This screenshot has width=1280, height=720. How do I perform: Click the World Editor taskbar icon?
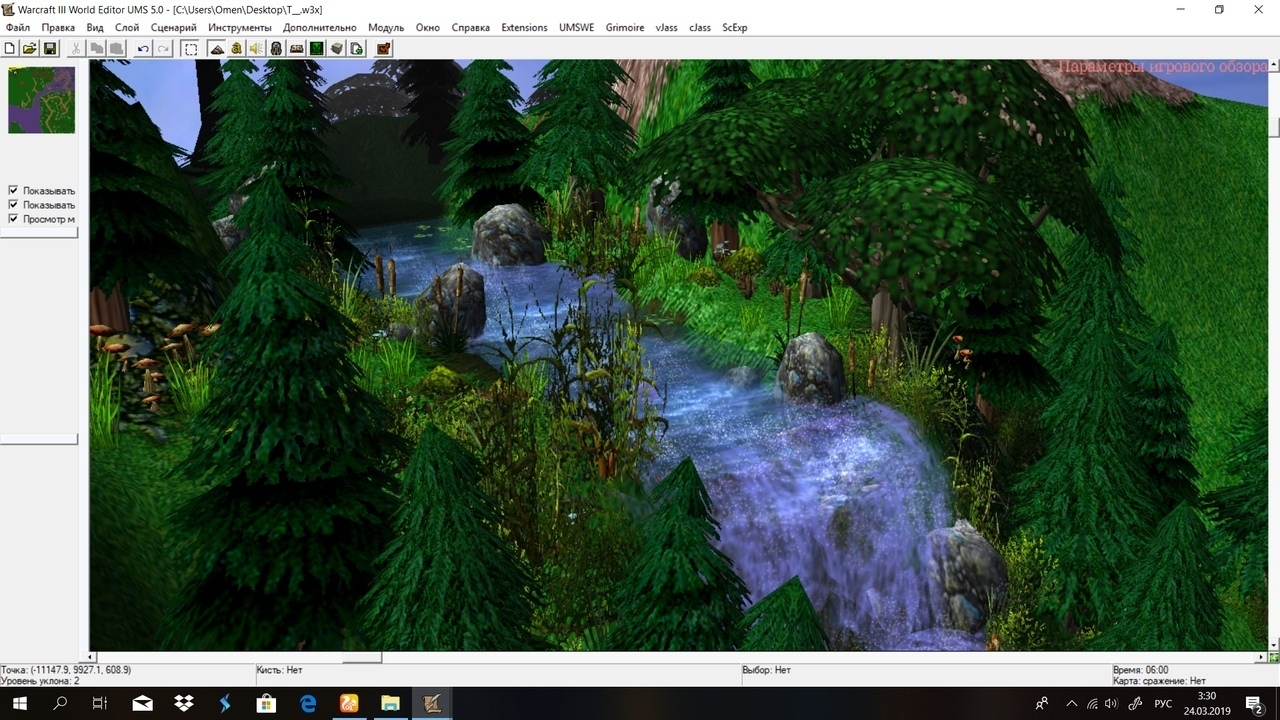pyautogui.click(x=432, y=704)
